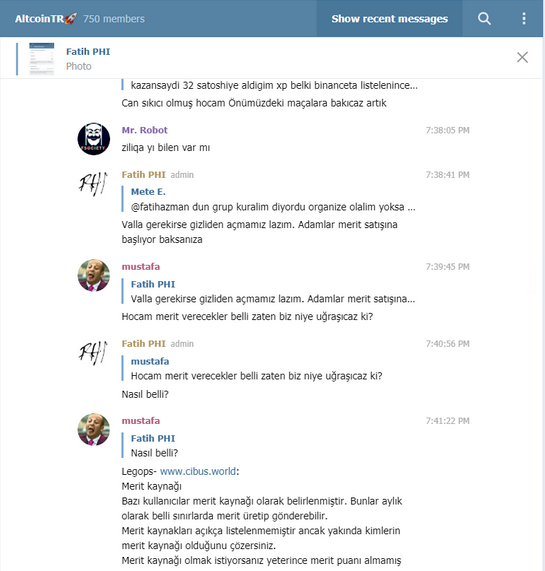View Mr. Robot's profile avatar
The height and width of the screenshot is (571, 545).
tap(94, 139)
